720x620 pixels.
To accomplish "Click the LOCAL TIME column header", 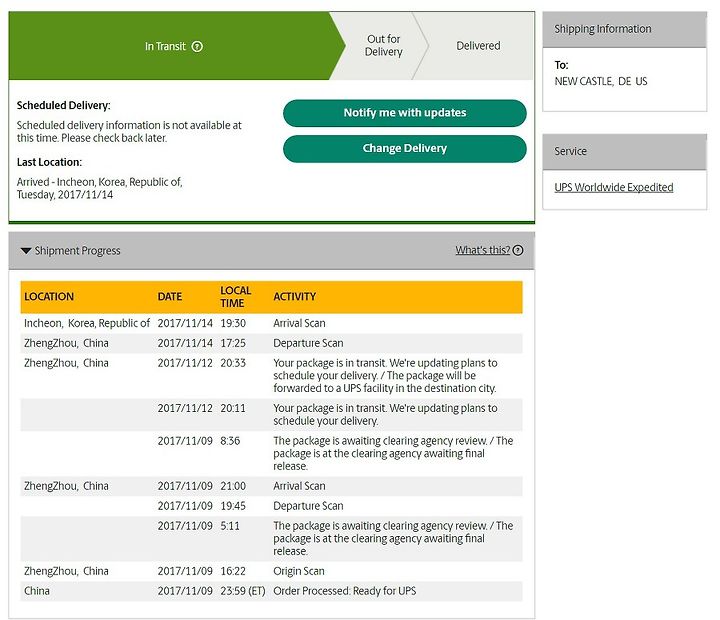I will (236, 297).
